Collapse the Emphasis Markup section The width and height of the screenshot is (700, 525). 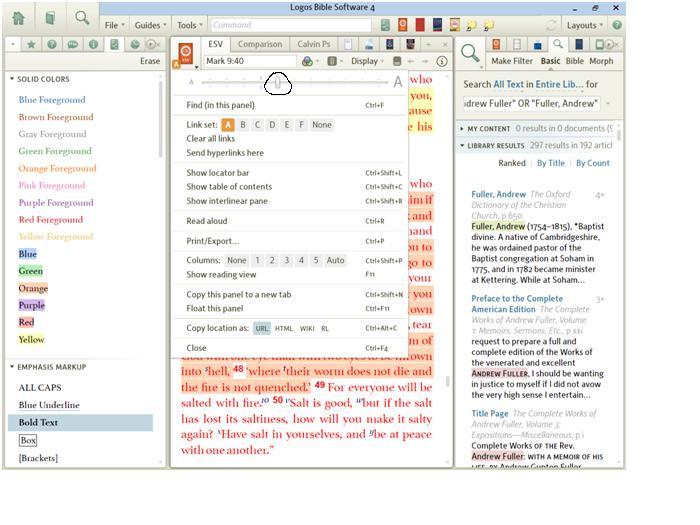point(12,367)
